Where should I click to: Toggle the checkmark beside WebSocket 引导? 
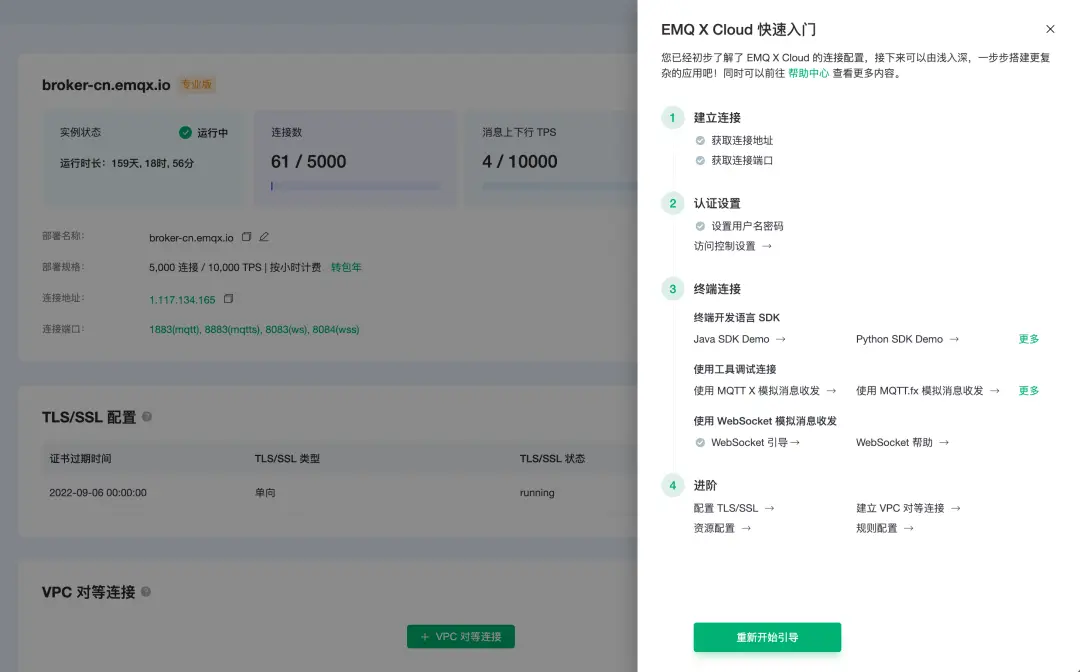[x=700, y=442]
